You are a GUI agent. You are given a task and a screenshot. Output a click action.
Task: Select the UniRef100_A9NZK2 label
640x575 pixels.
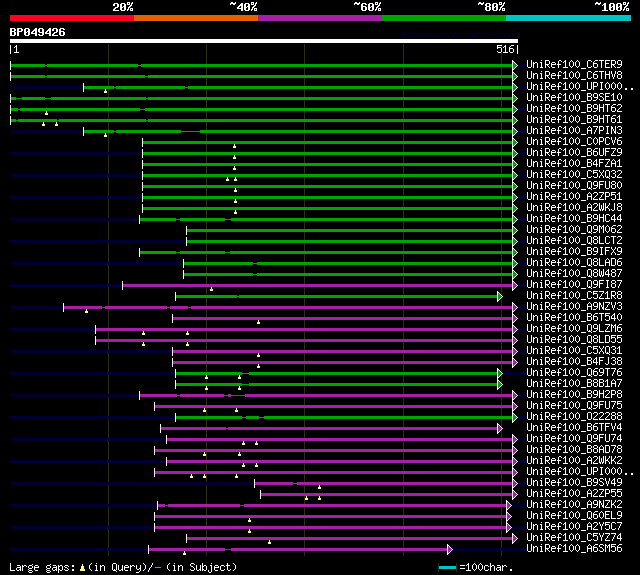coord(574,505)
